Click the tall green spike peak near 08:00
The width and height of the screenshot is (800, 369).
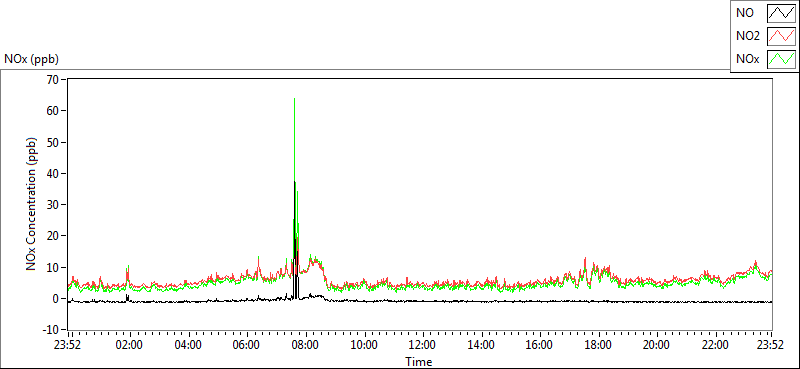294,99
